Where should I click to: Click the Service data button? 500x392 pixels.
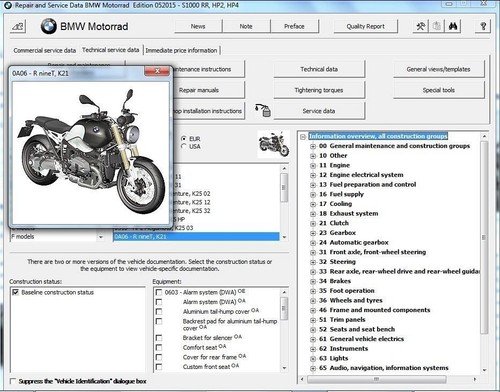[319, 111]
